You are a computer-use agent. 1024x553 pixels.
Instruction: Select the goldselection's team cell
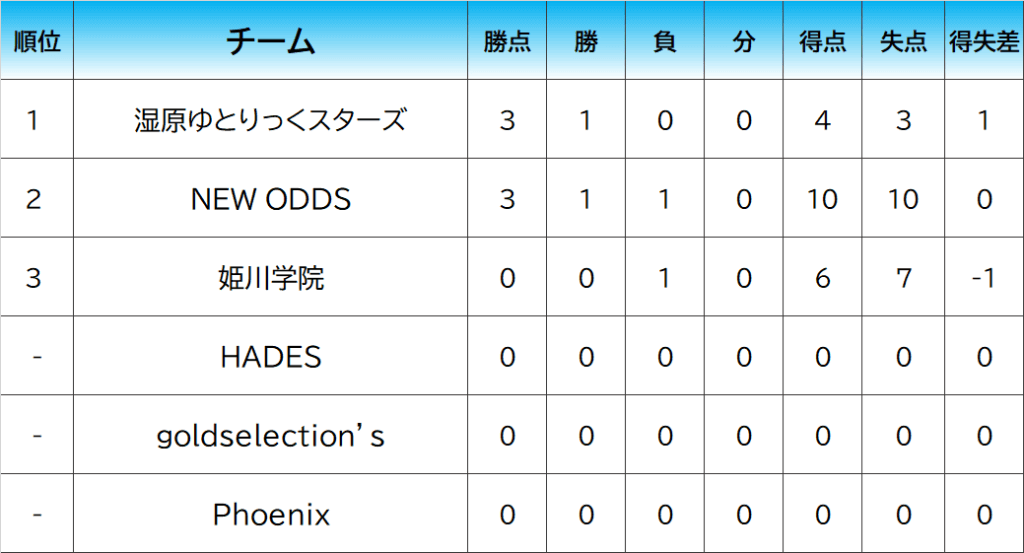[271, 436]
